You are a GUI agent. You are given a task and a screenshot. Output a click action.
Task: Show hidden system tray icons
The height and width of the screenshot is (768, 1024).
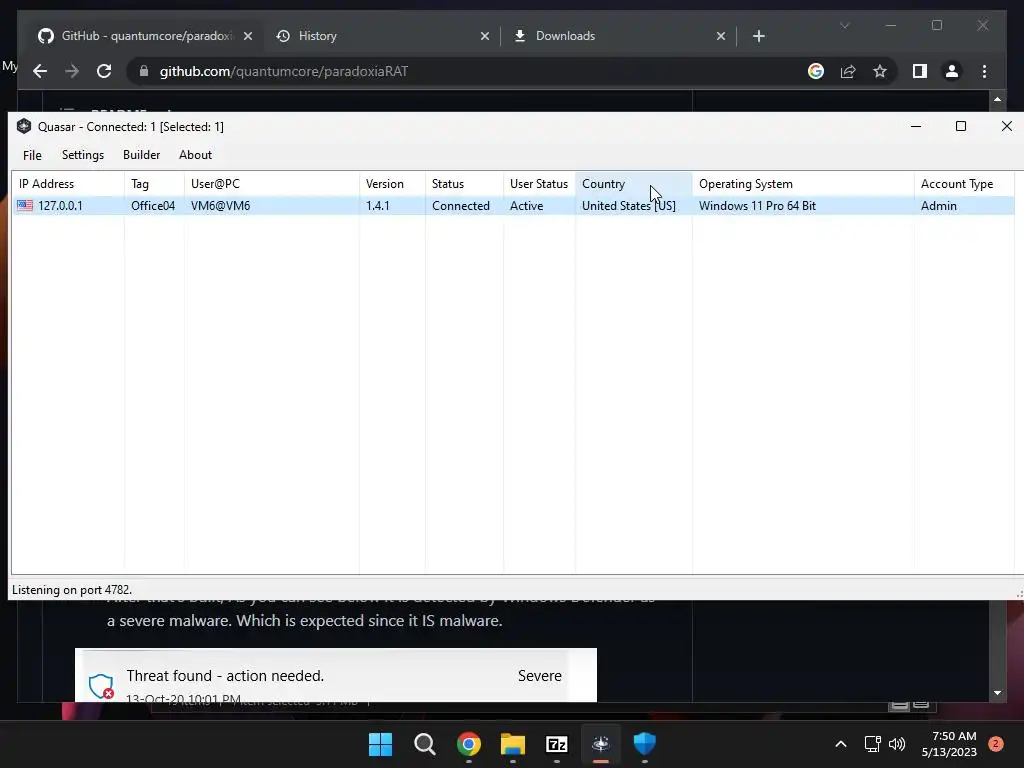pos(841,744)
